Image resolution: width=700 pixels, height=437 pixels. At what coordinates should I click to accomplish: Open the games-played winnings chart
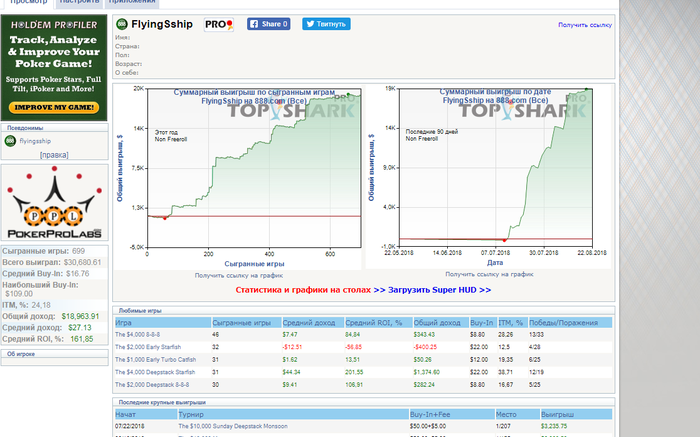(239, 176)
